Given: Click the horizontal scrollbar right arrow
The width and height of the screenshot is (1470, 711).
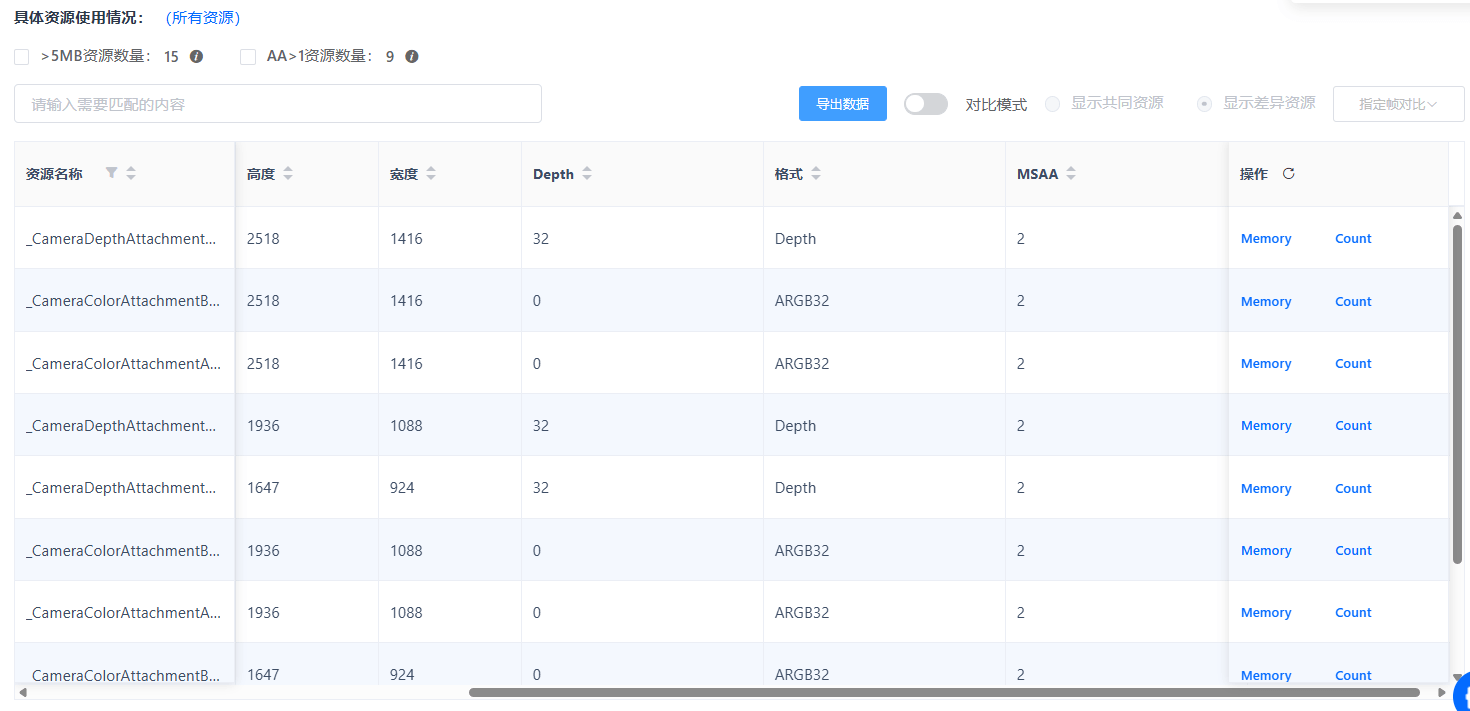Looking at the screenshot, I should [1441, 692].
